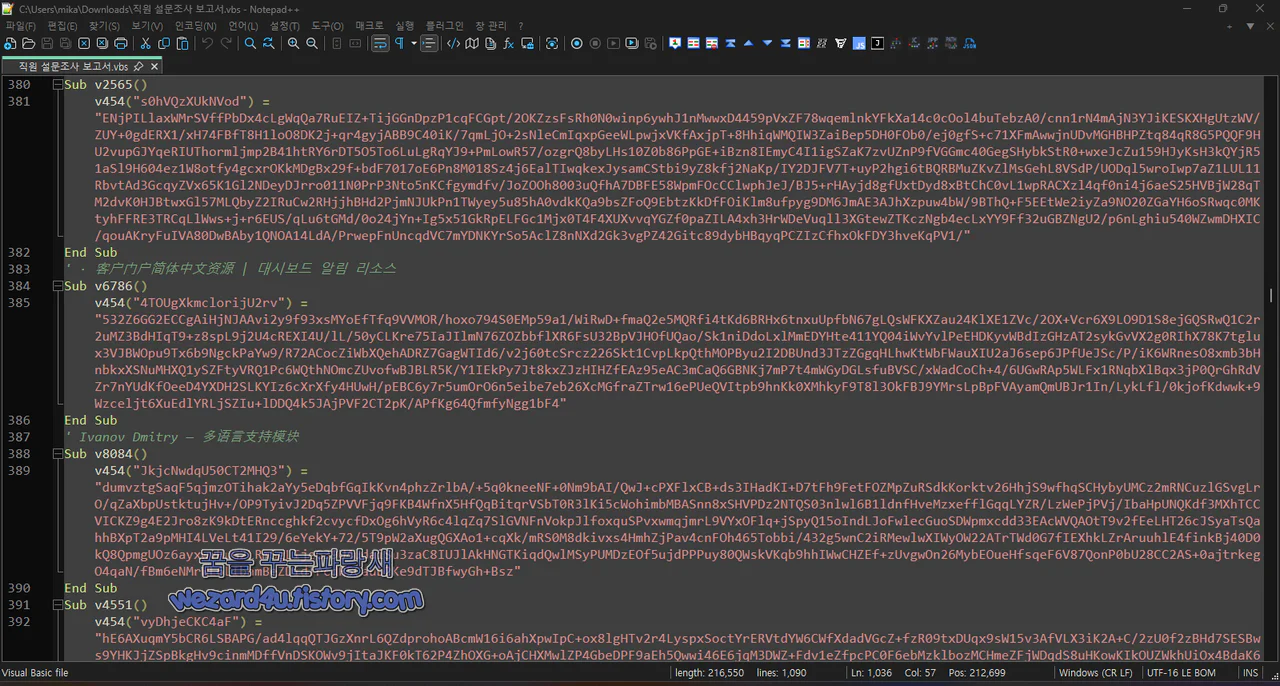Viewport: 1280px width, 686px height.
Task: Toggle pin on the vbs file tab
Action: [x=138, y=66]
